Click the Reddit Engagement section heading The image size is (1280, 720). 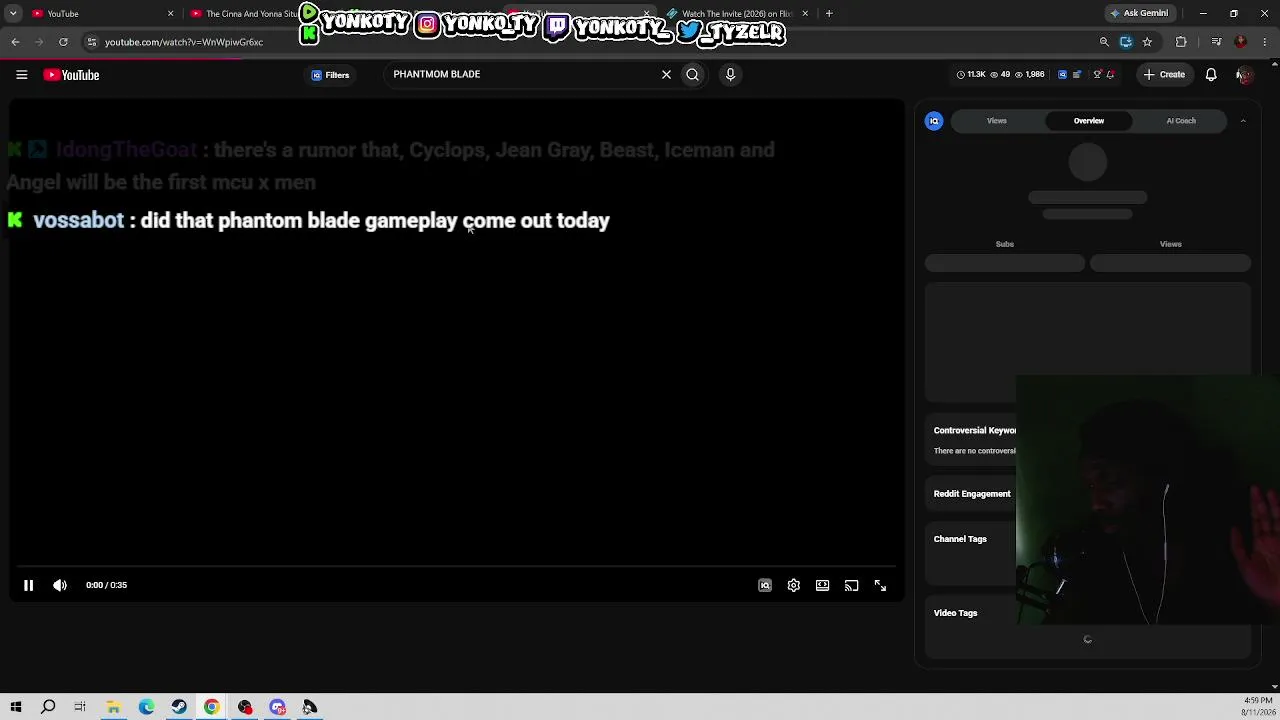click(x=972, y=494)
